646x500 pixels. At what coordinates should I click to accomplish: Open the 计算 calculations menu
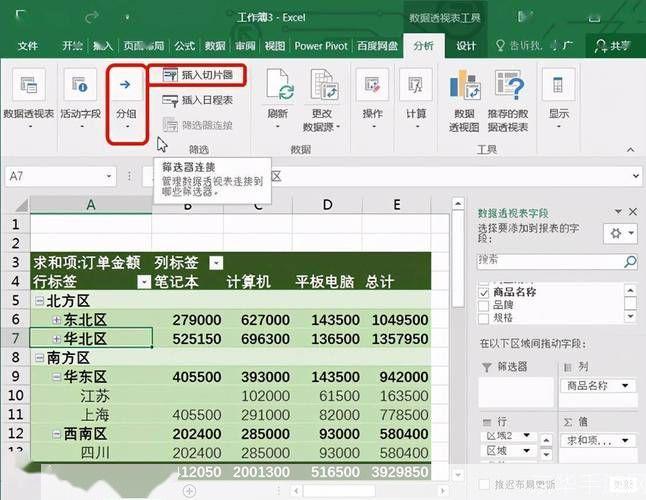click(416, 99)
